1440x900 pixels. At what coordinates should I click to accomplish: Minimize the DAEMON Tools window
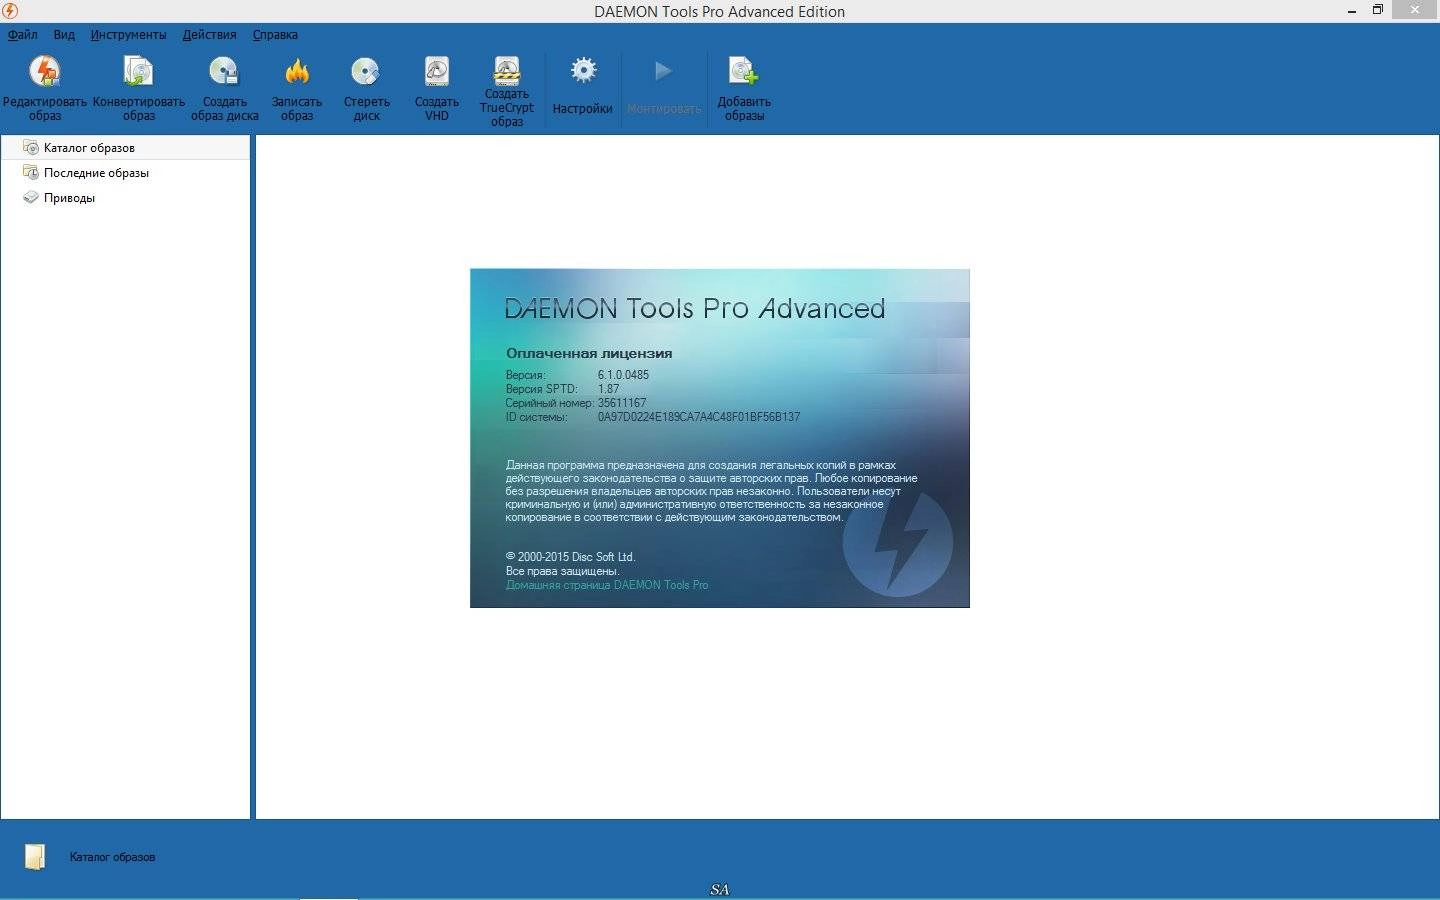1352,10
